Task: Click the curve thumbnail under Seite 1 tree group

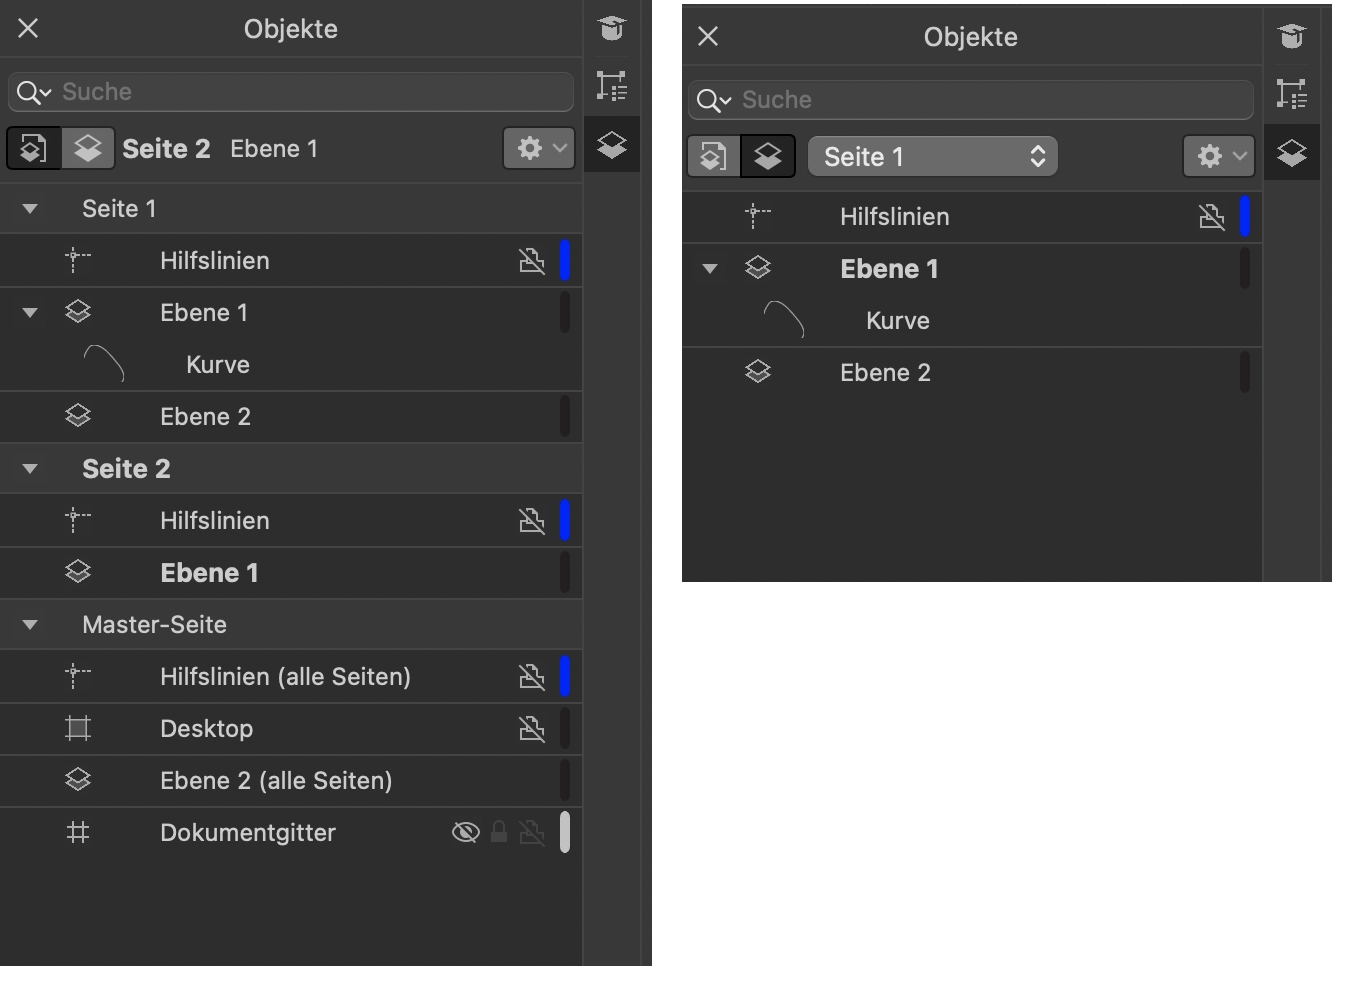Action: pos(104,364)
